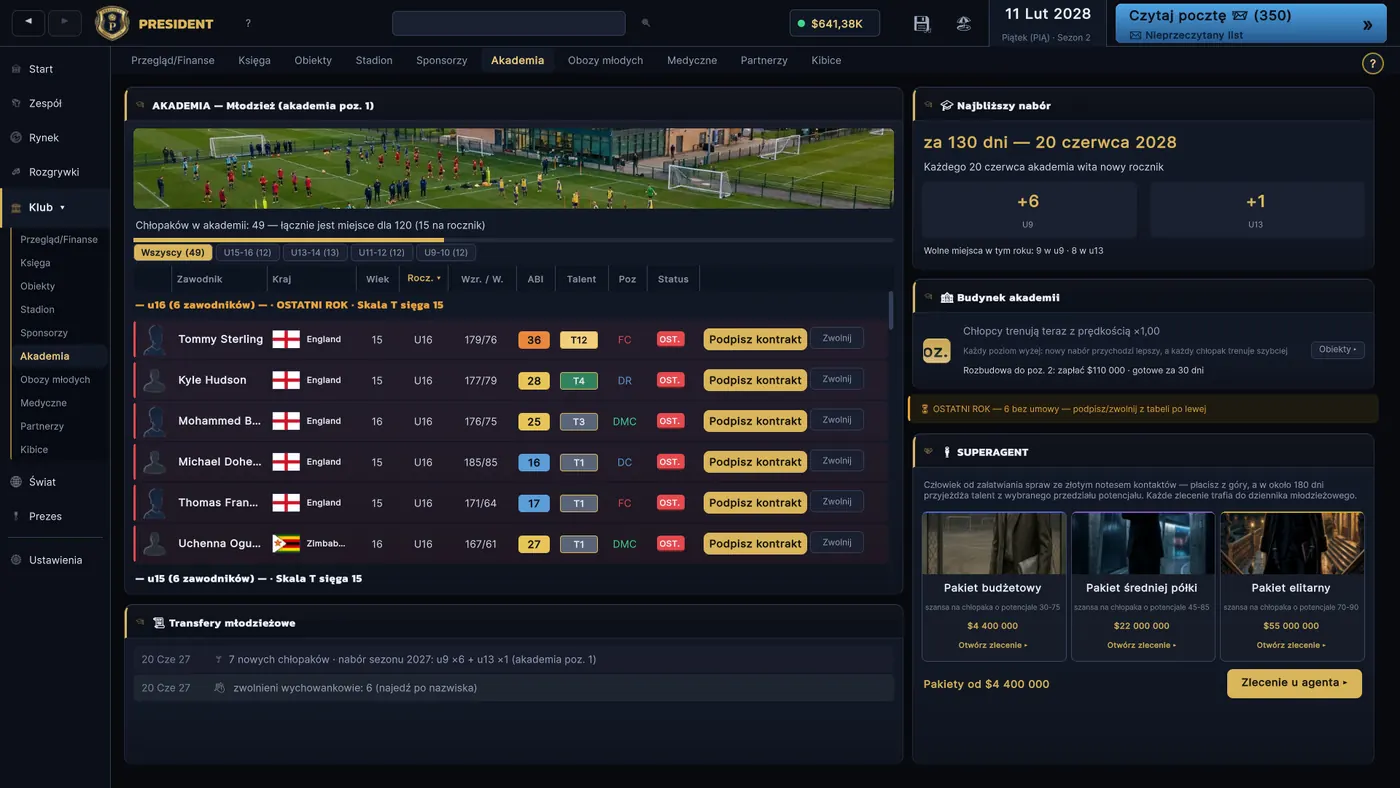Open order for Pakiet budżetowy
The width and height of the screenshot is (1400, 788).
992,645
